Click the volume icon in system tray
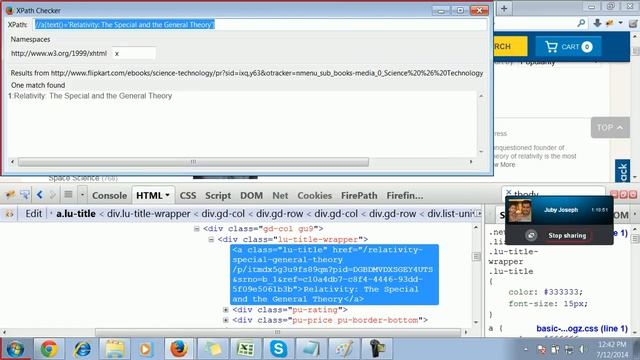 click(581, 349)
